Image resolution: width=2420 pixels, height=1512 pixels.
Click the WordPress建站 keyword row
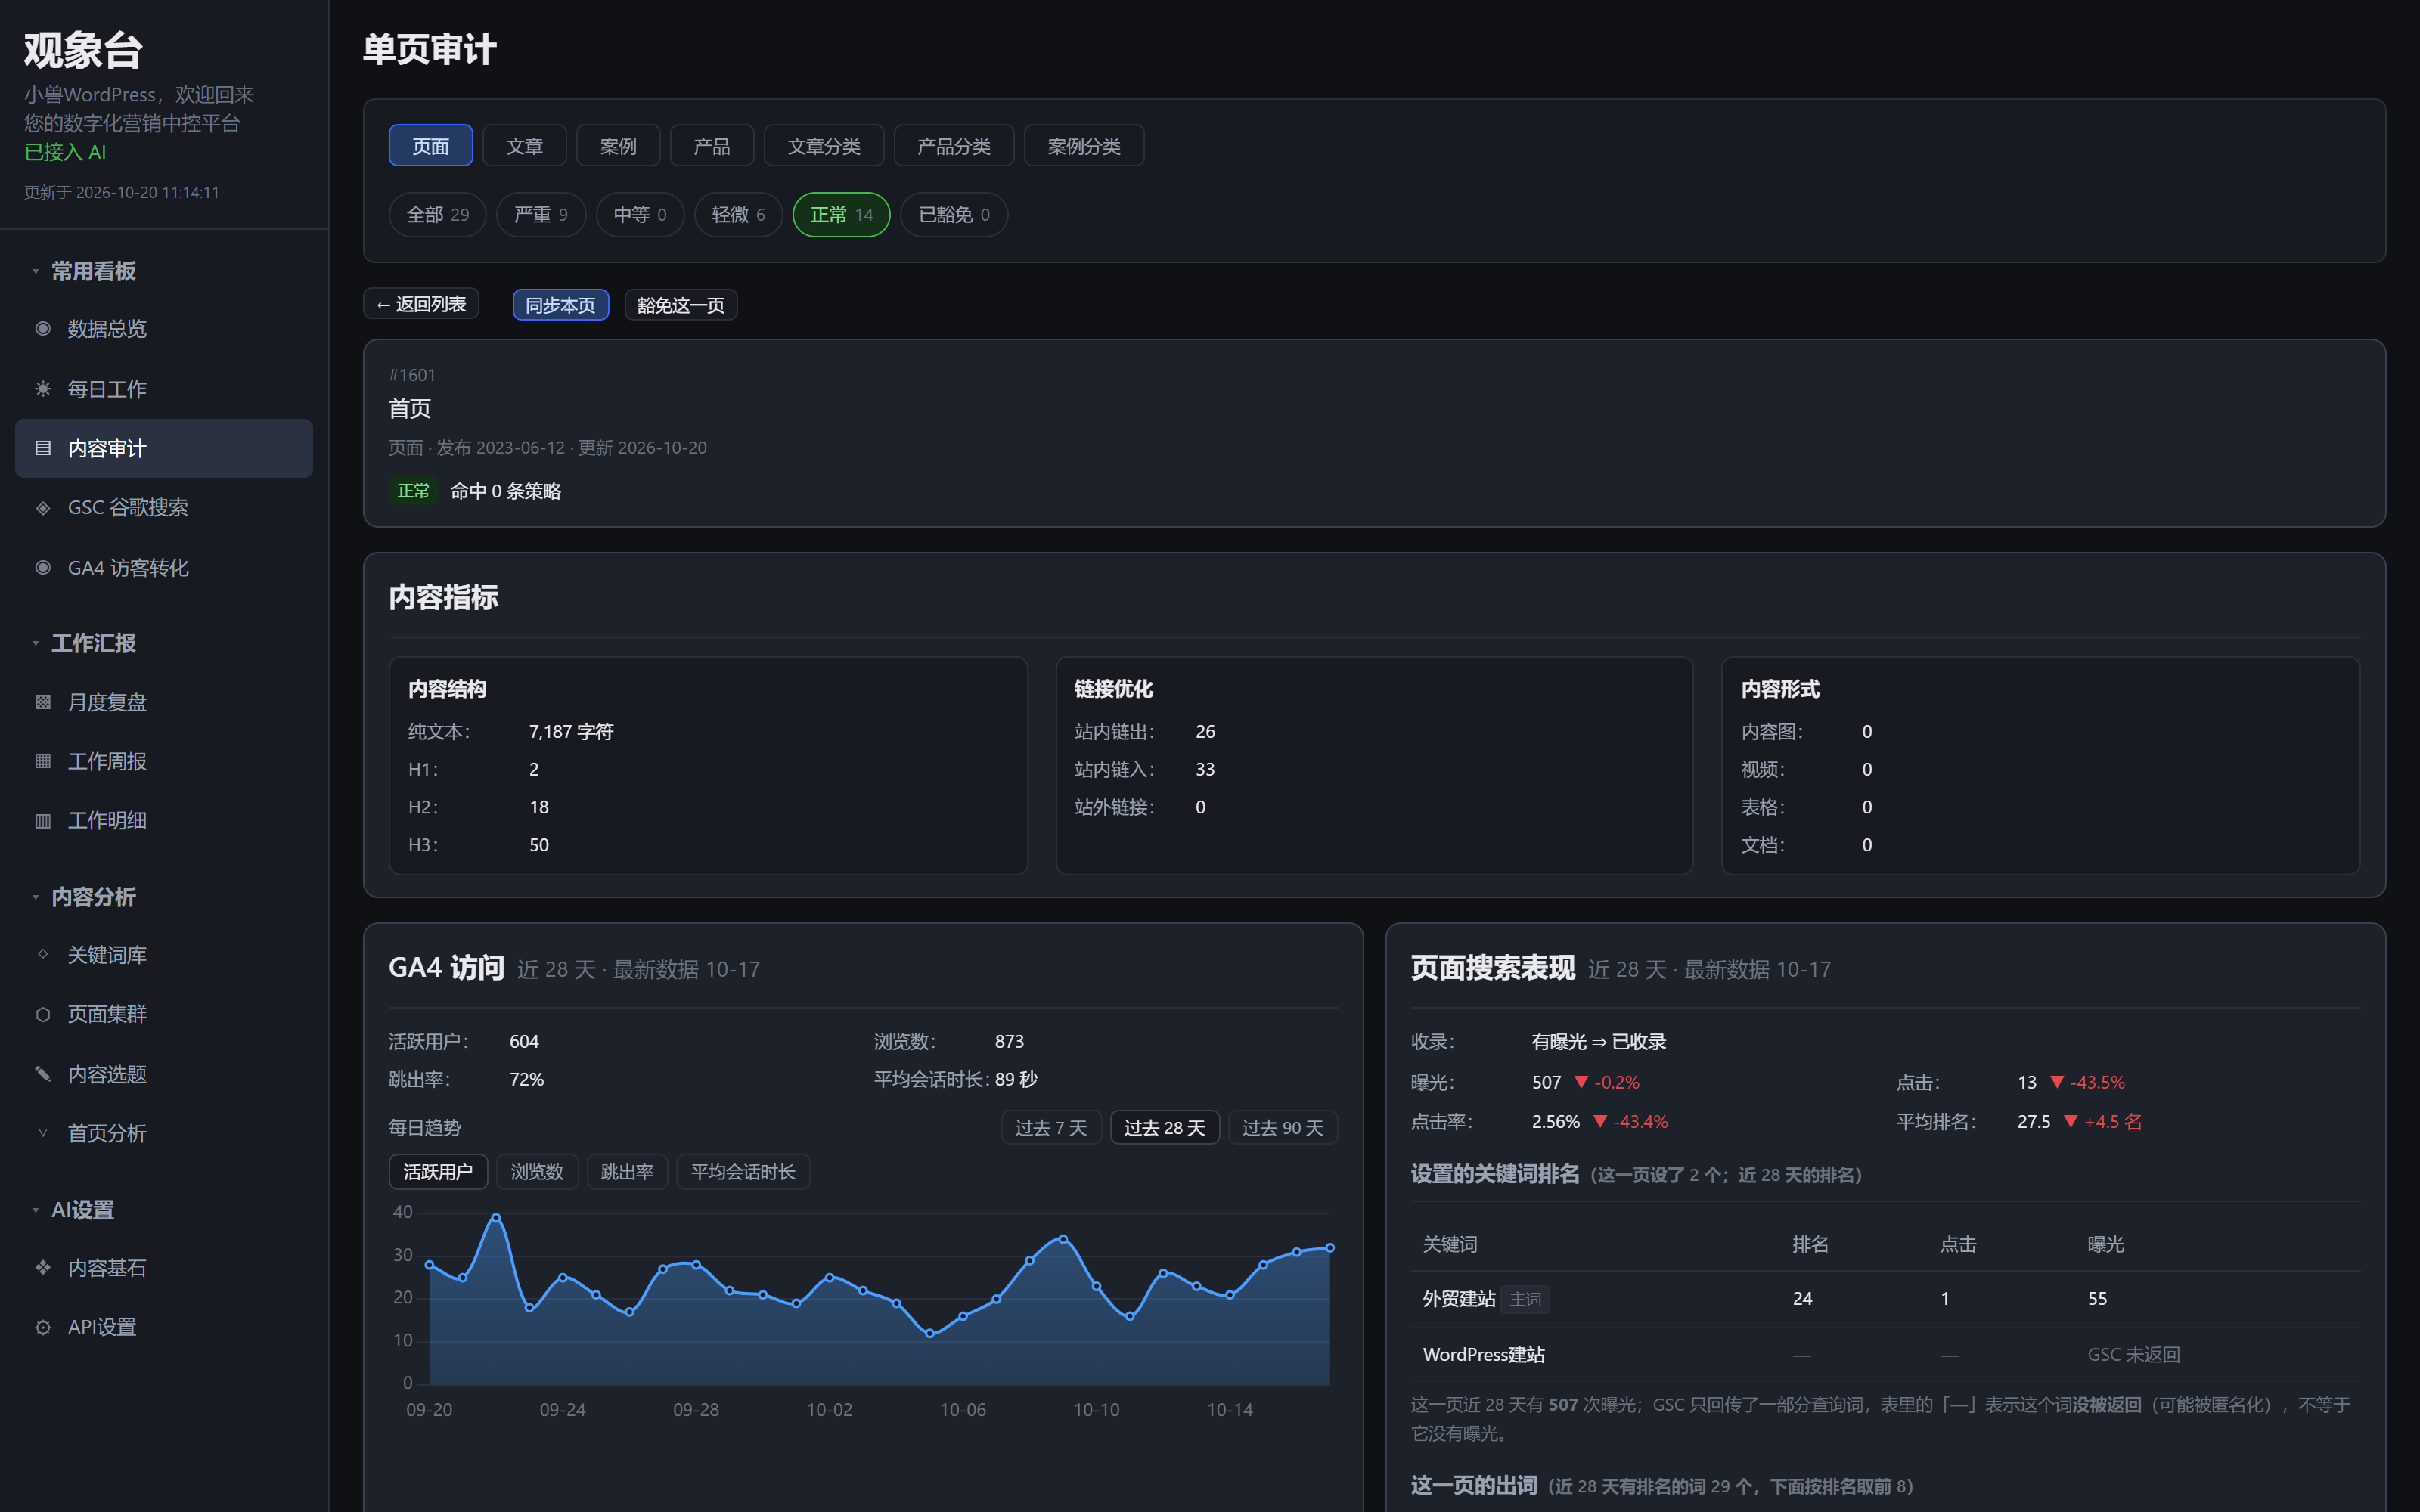[x=1885, y=1355]
